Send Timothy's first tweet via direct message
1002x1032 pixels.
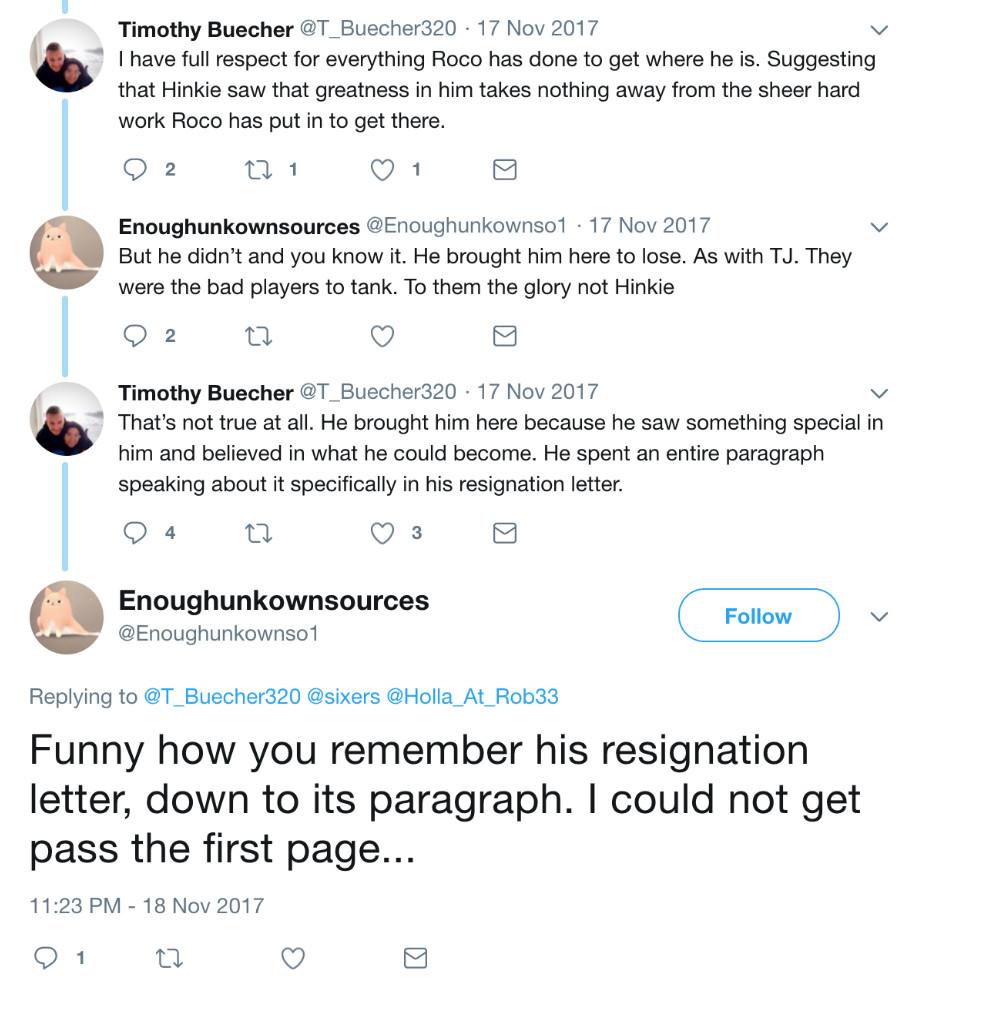pos(505,170)
